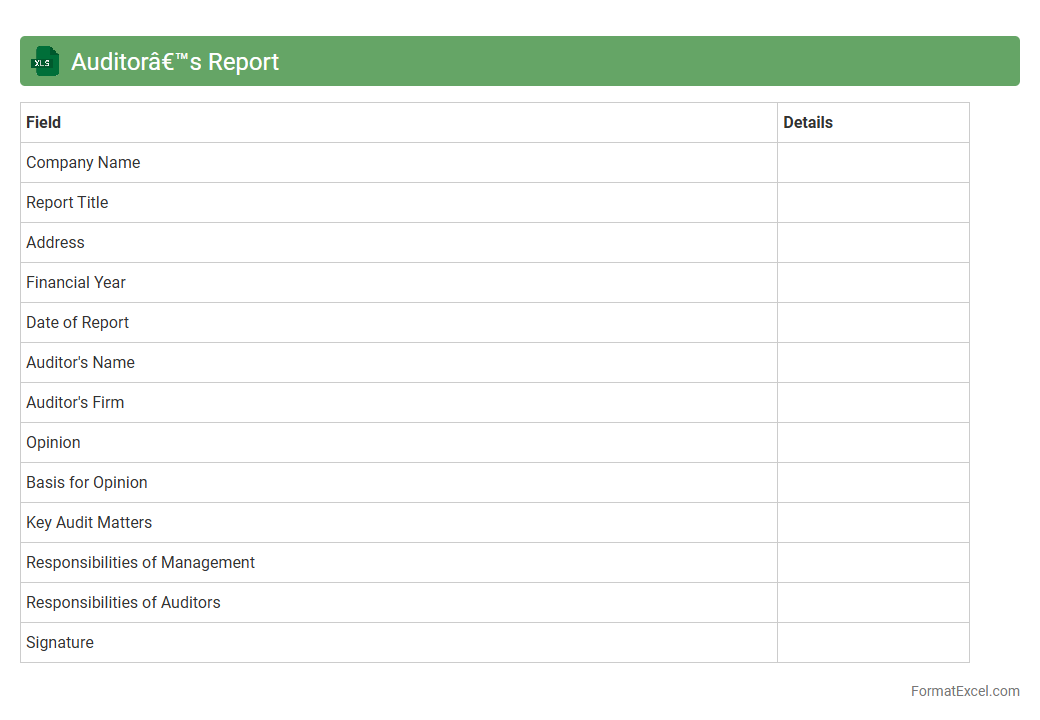1040x720 pixels.
Task: Select the Address details cell
Action: pos(872,242)
